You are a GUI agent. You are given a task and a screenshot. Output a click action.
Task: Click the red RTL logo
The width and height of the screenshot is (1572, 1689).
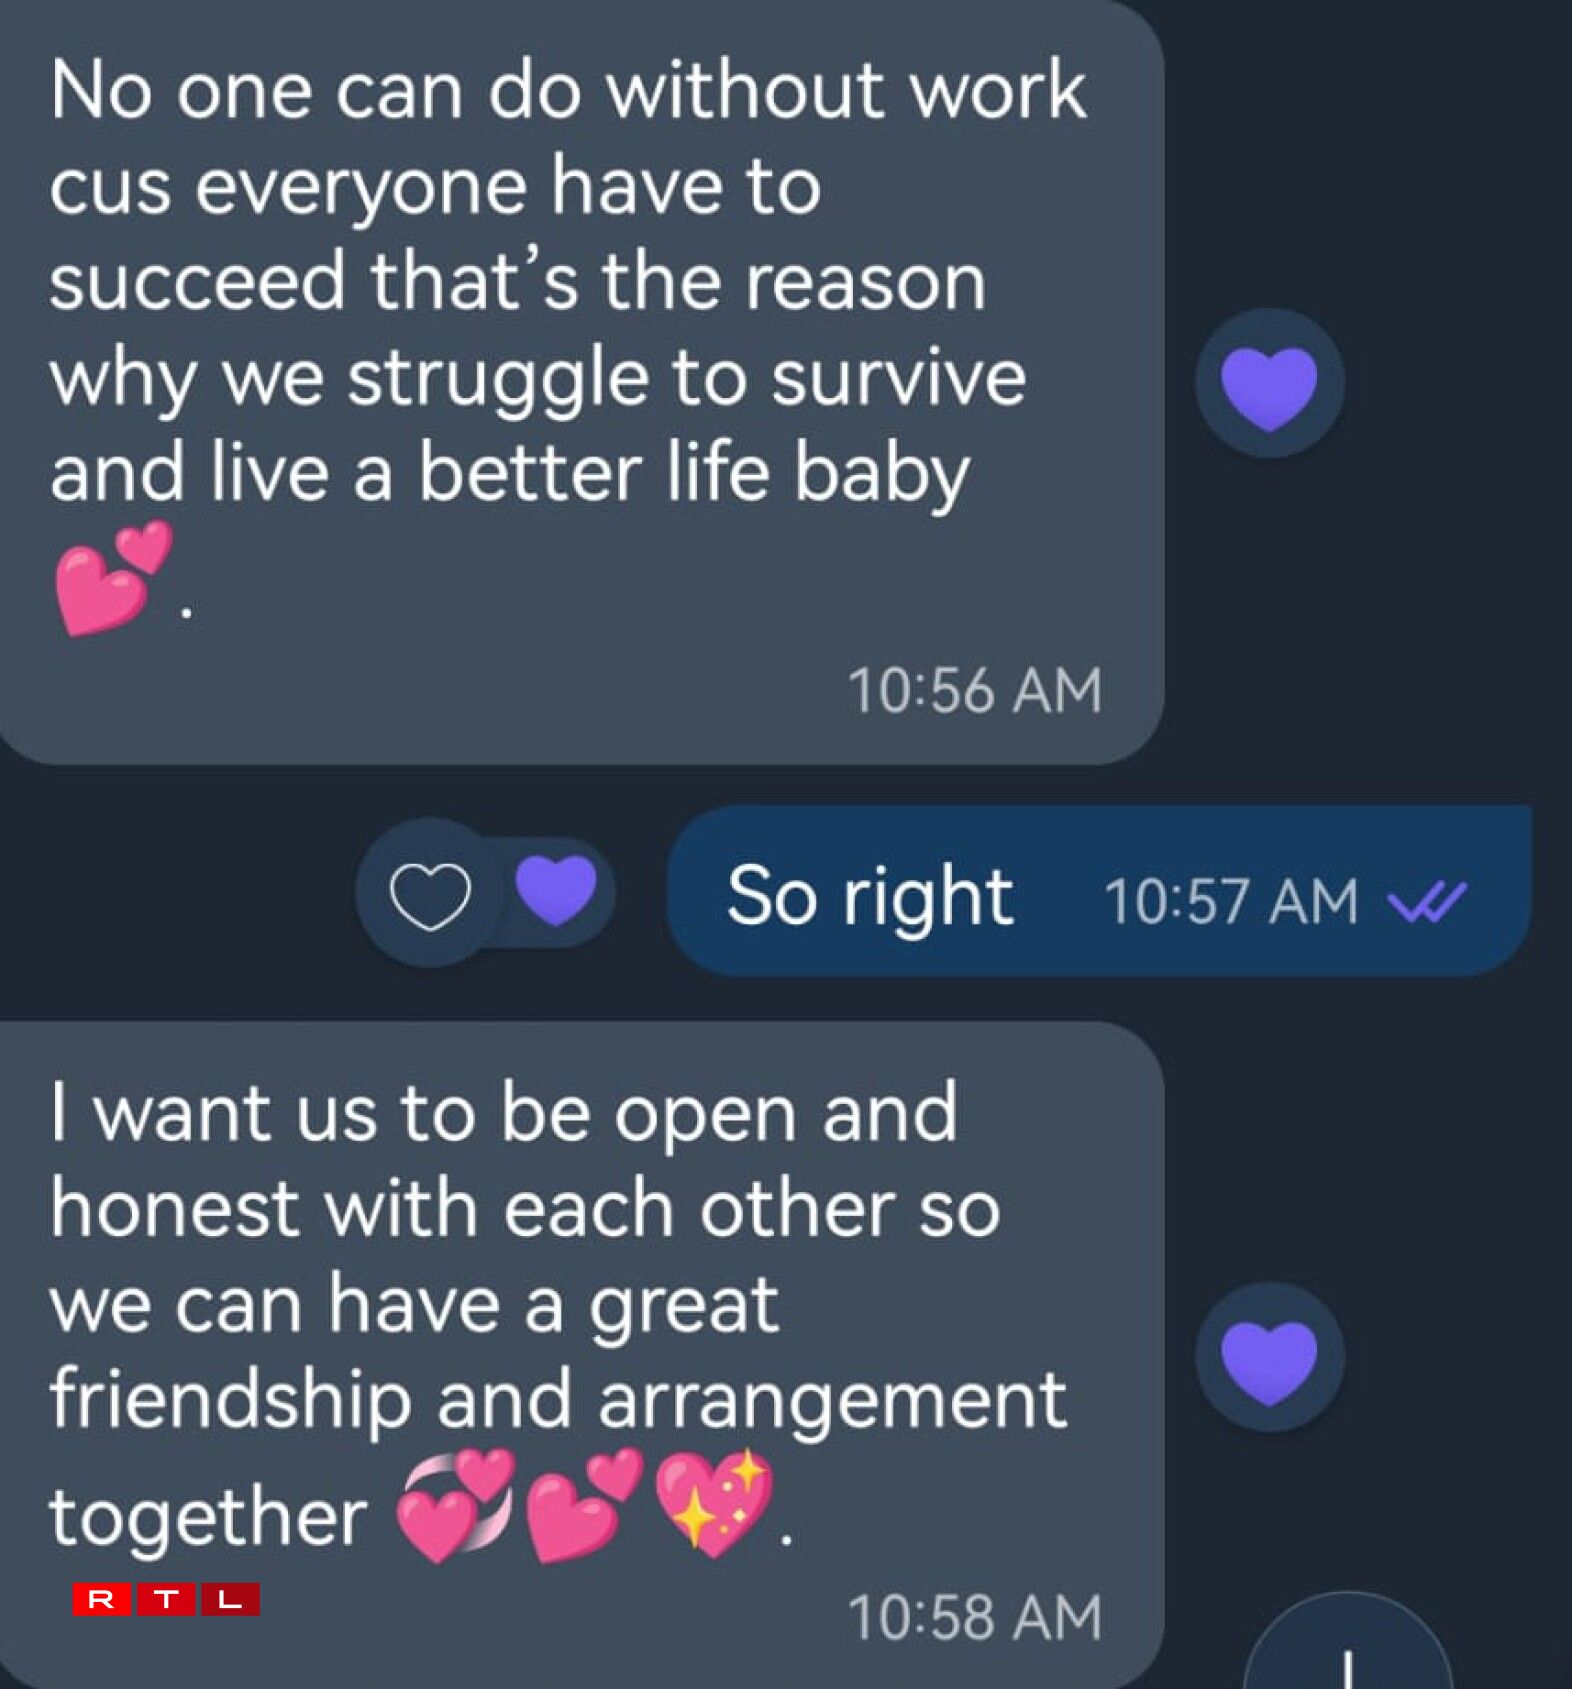tap(166, 1599)
